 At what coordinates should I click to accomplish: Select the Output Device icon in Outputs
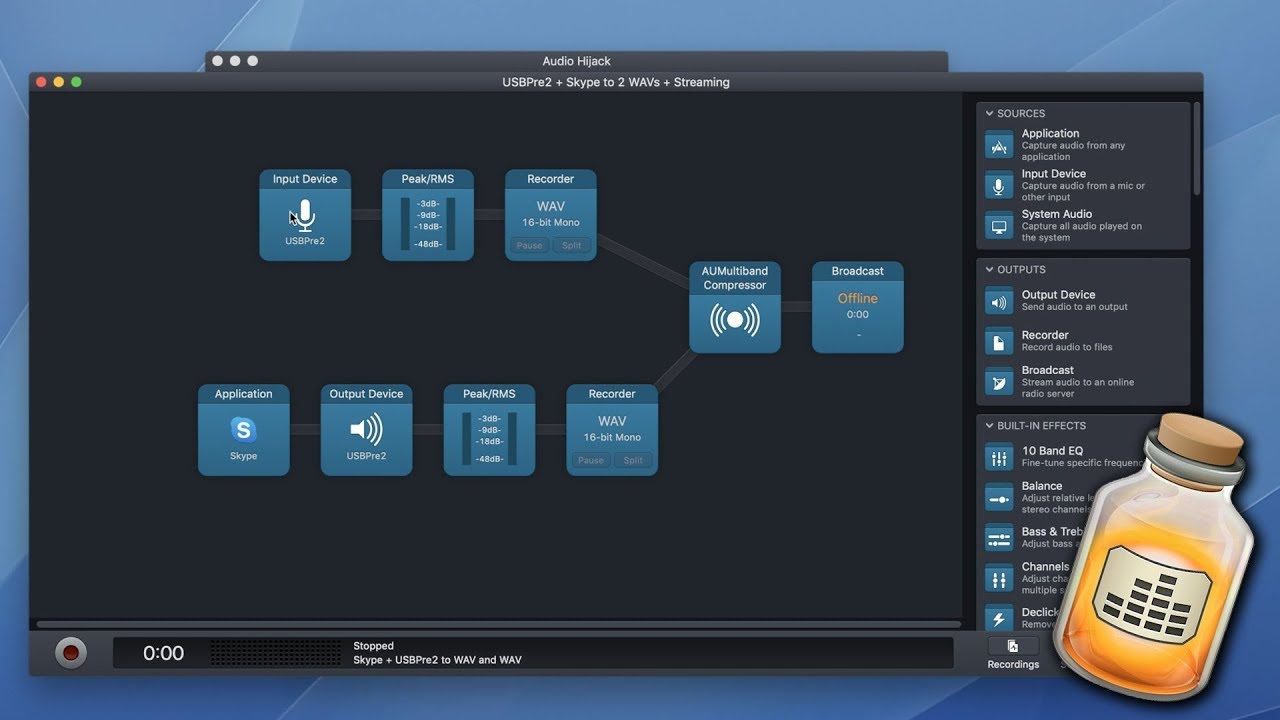[x=999, y=301]
